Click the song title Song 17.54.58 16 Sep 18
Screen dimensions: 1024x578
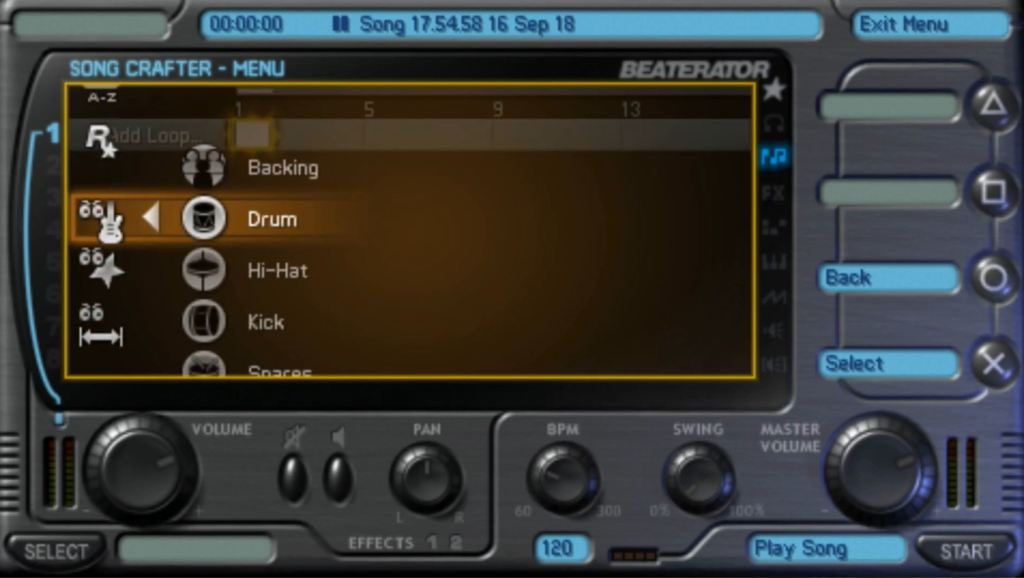[x=467, y=25]
